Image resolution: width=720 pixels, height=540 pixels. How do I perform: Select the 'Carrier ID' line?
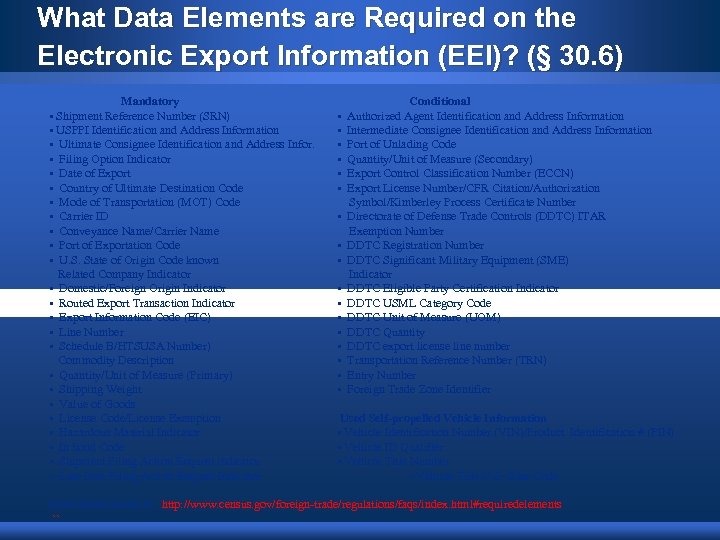84,216
